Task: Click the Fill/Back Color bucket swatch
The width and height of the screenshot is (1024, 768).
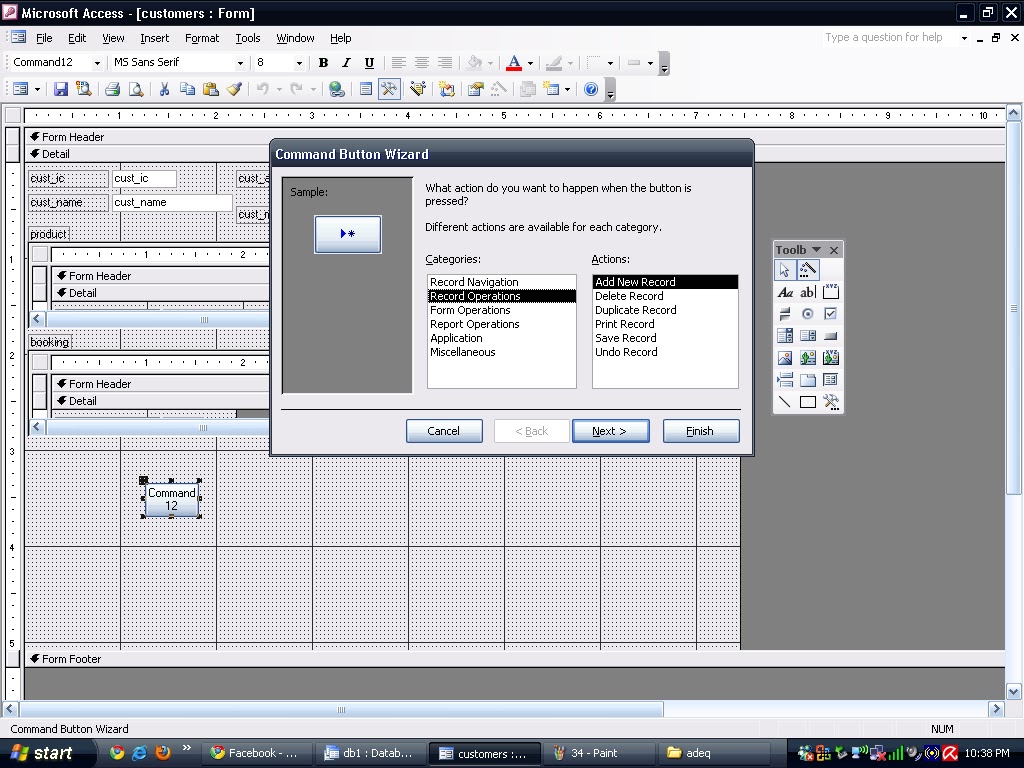Action: point(474,63)
